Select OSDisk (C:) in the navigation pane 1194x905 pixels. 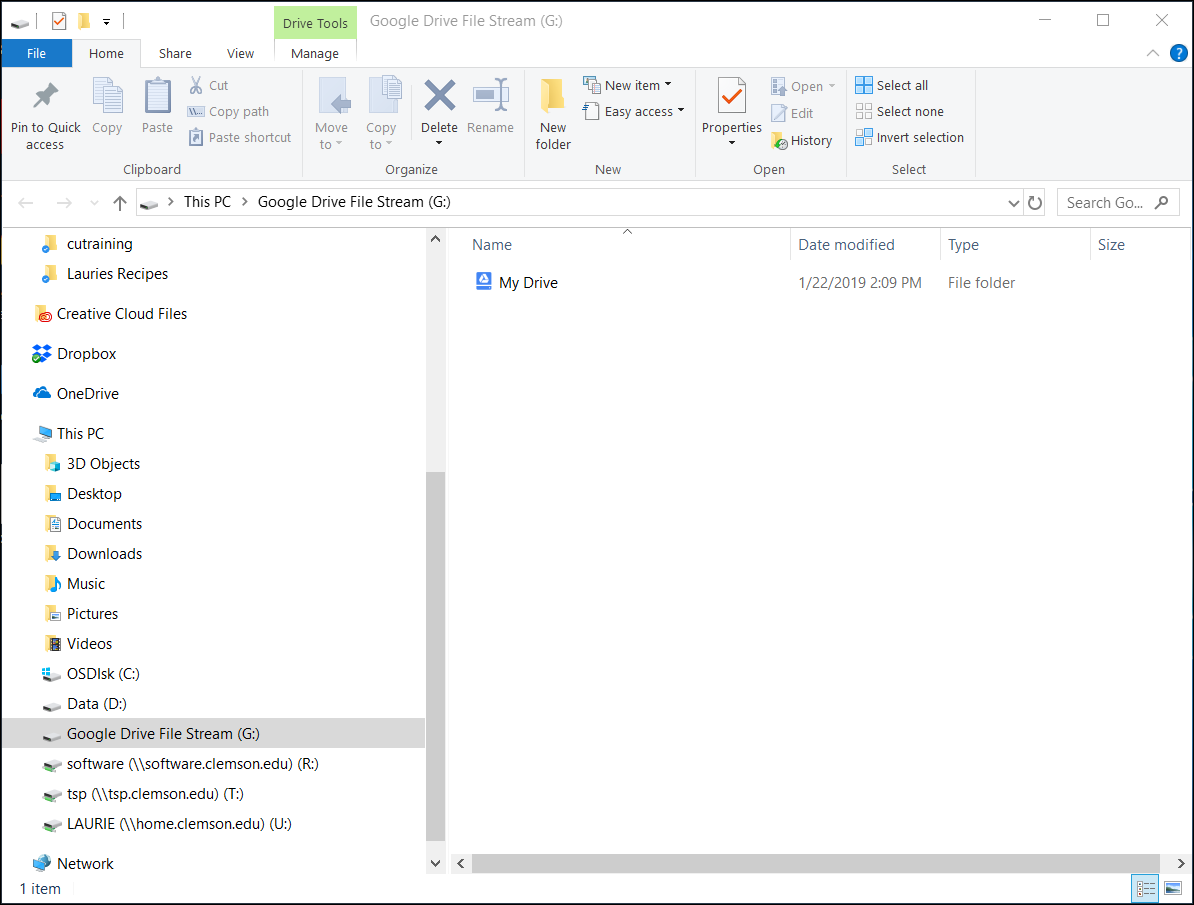pos(103,674)
